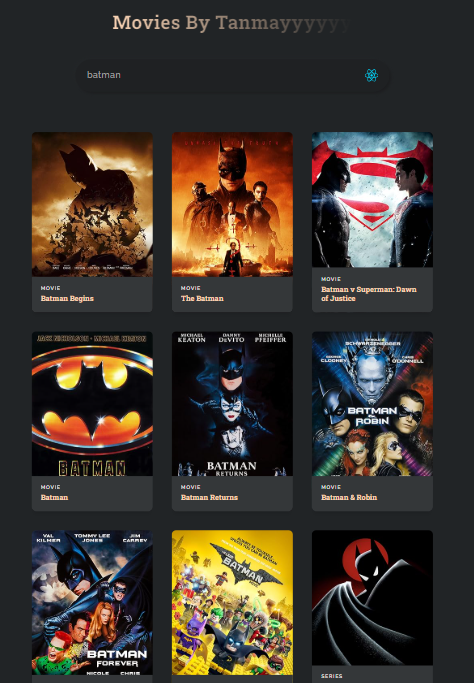This screenshot has width=474, height=683.
Task: Click the MOVIE label above The Batman
Action: [x=191, y=288]
